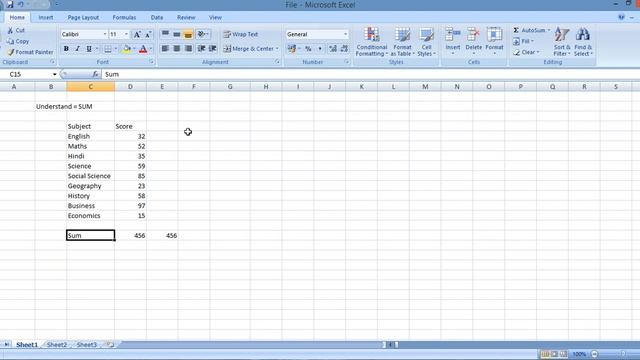Open Font dialog launcher
Screen dimensions: 640x360
pos(151,62)
